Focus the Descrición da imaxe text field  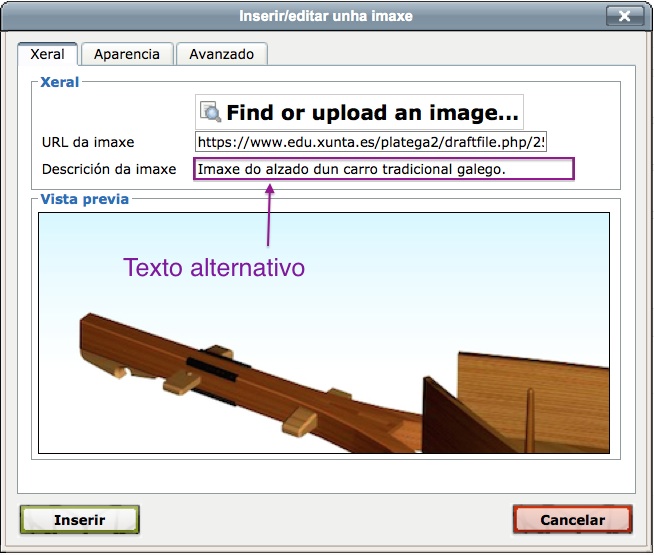(384, 169)
